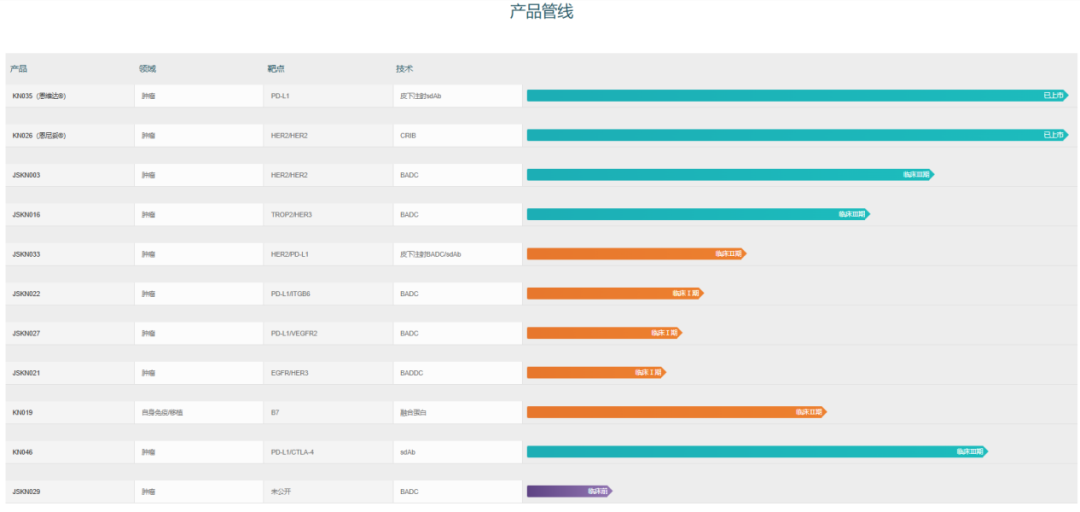Click BADC technology in the JSKN027 row
Image resolution: width=1080 pixels, height=512 pixels.
point(458,334)
